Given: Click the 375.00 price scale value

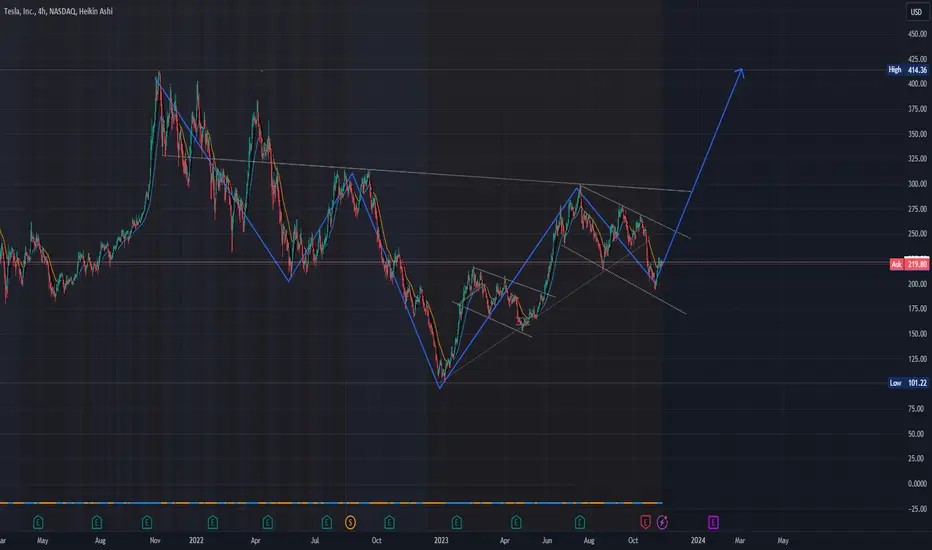Looking at the screenshot, I should point(917,109).
